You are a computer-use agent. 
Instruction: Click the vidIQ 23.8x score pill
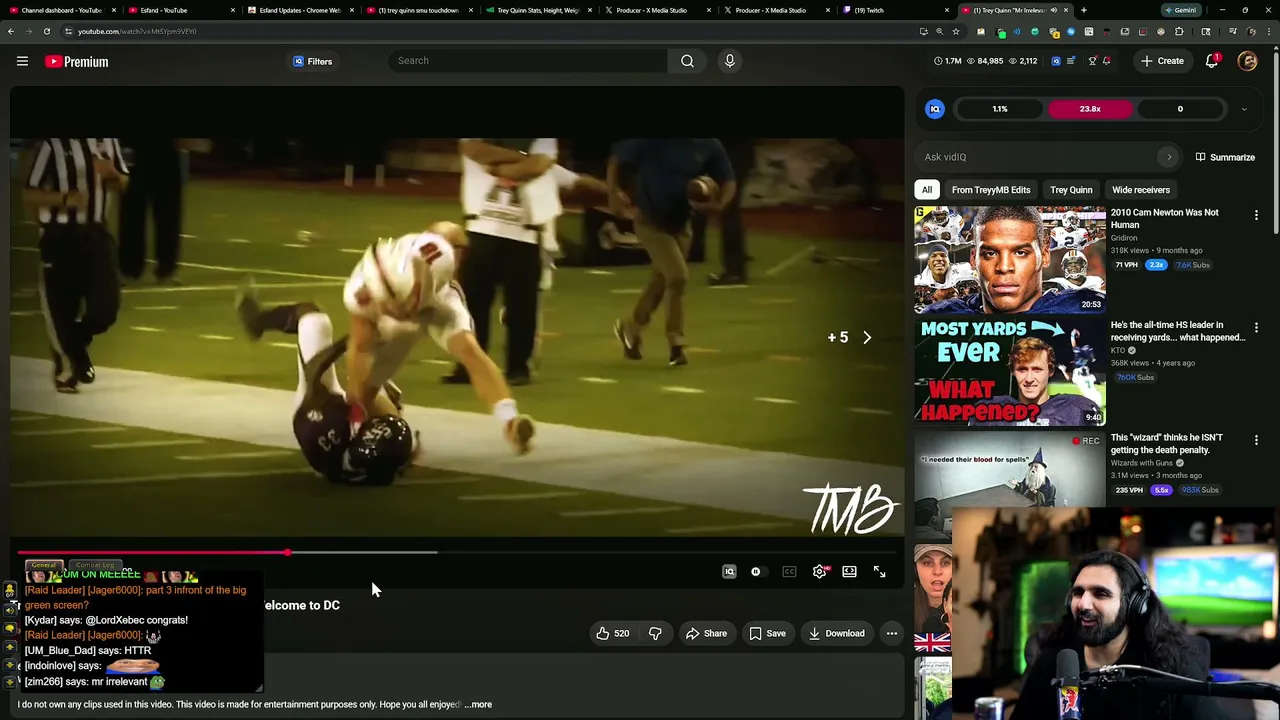pyautogui.click(x=1090, y=109)
